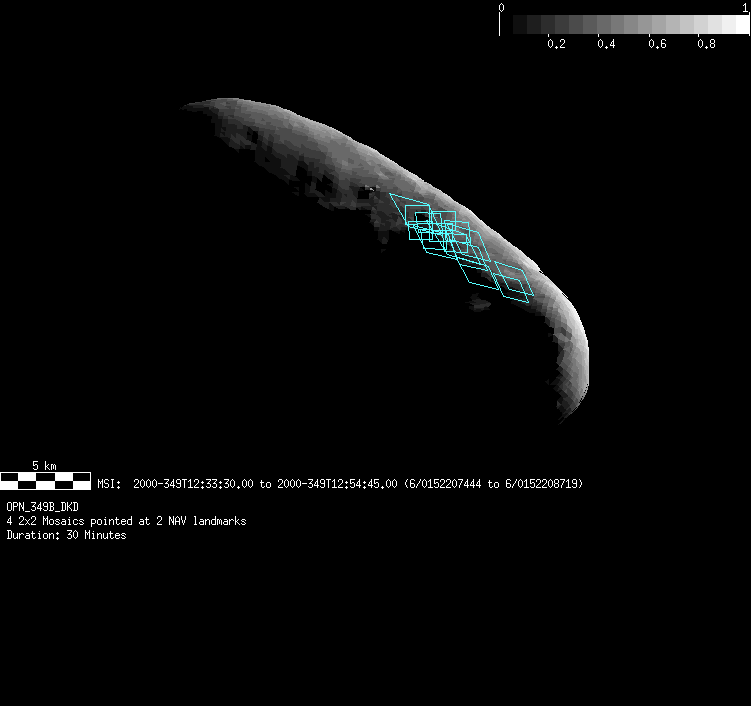
Task: Click the 5 km scale label
Action: click(44, 466)
